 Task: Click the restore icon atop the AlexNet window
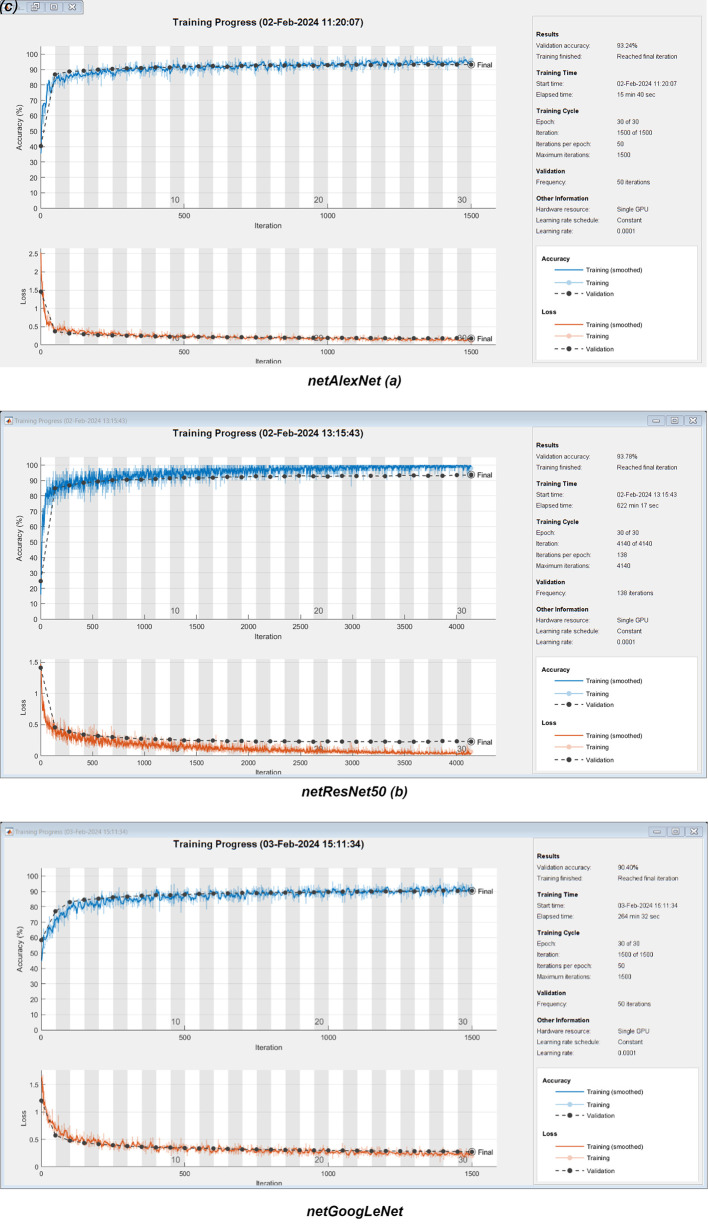35,6
